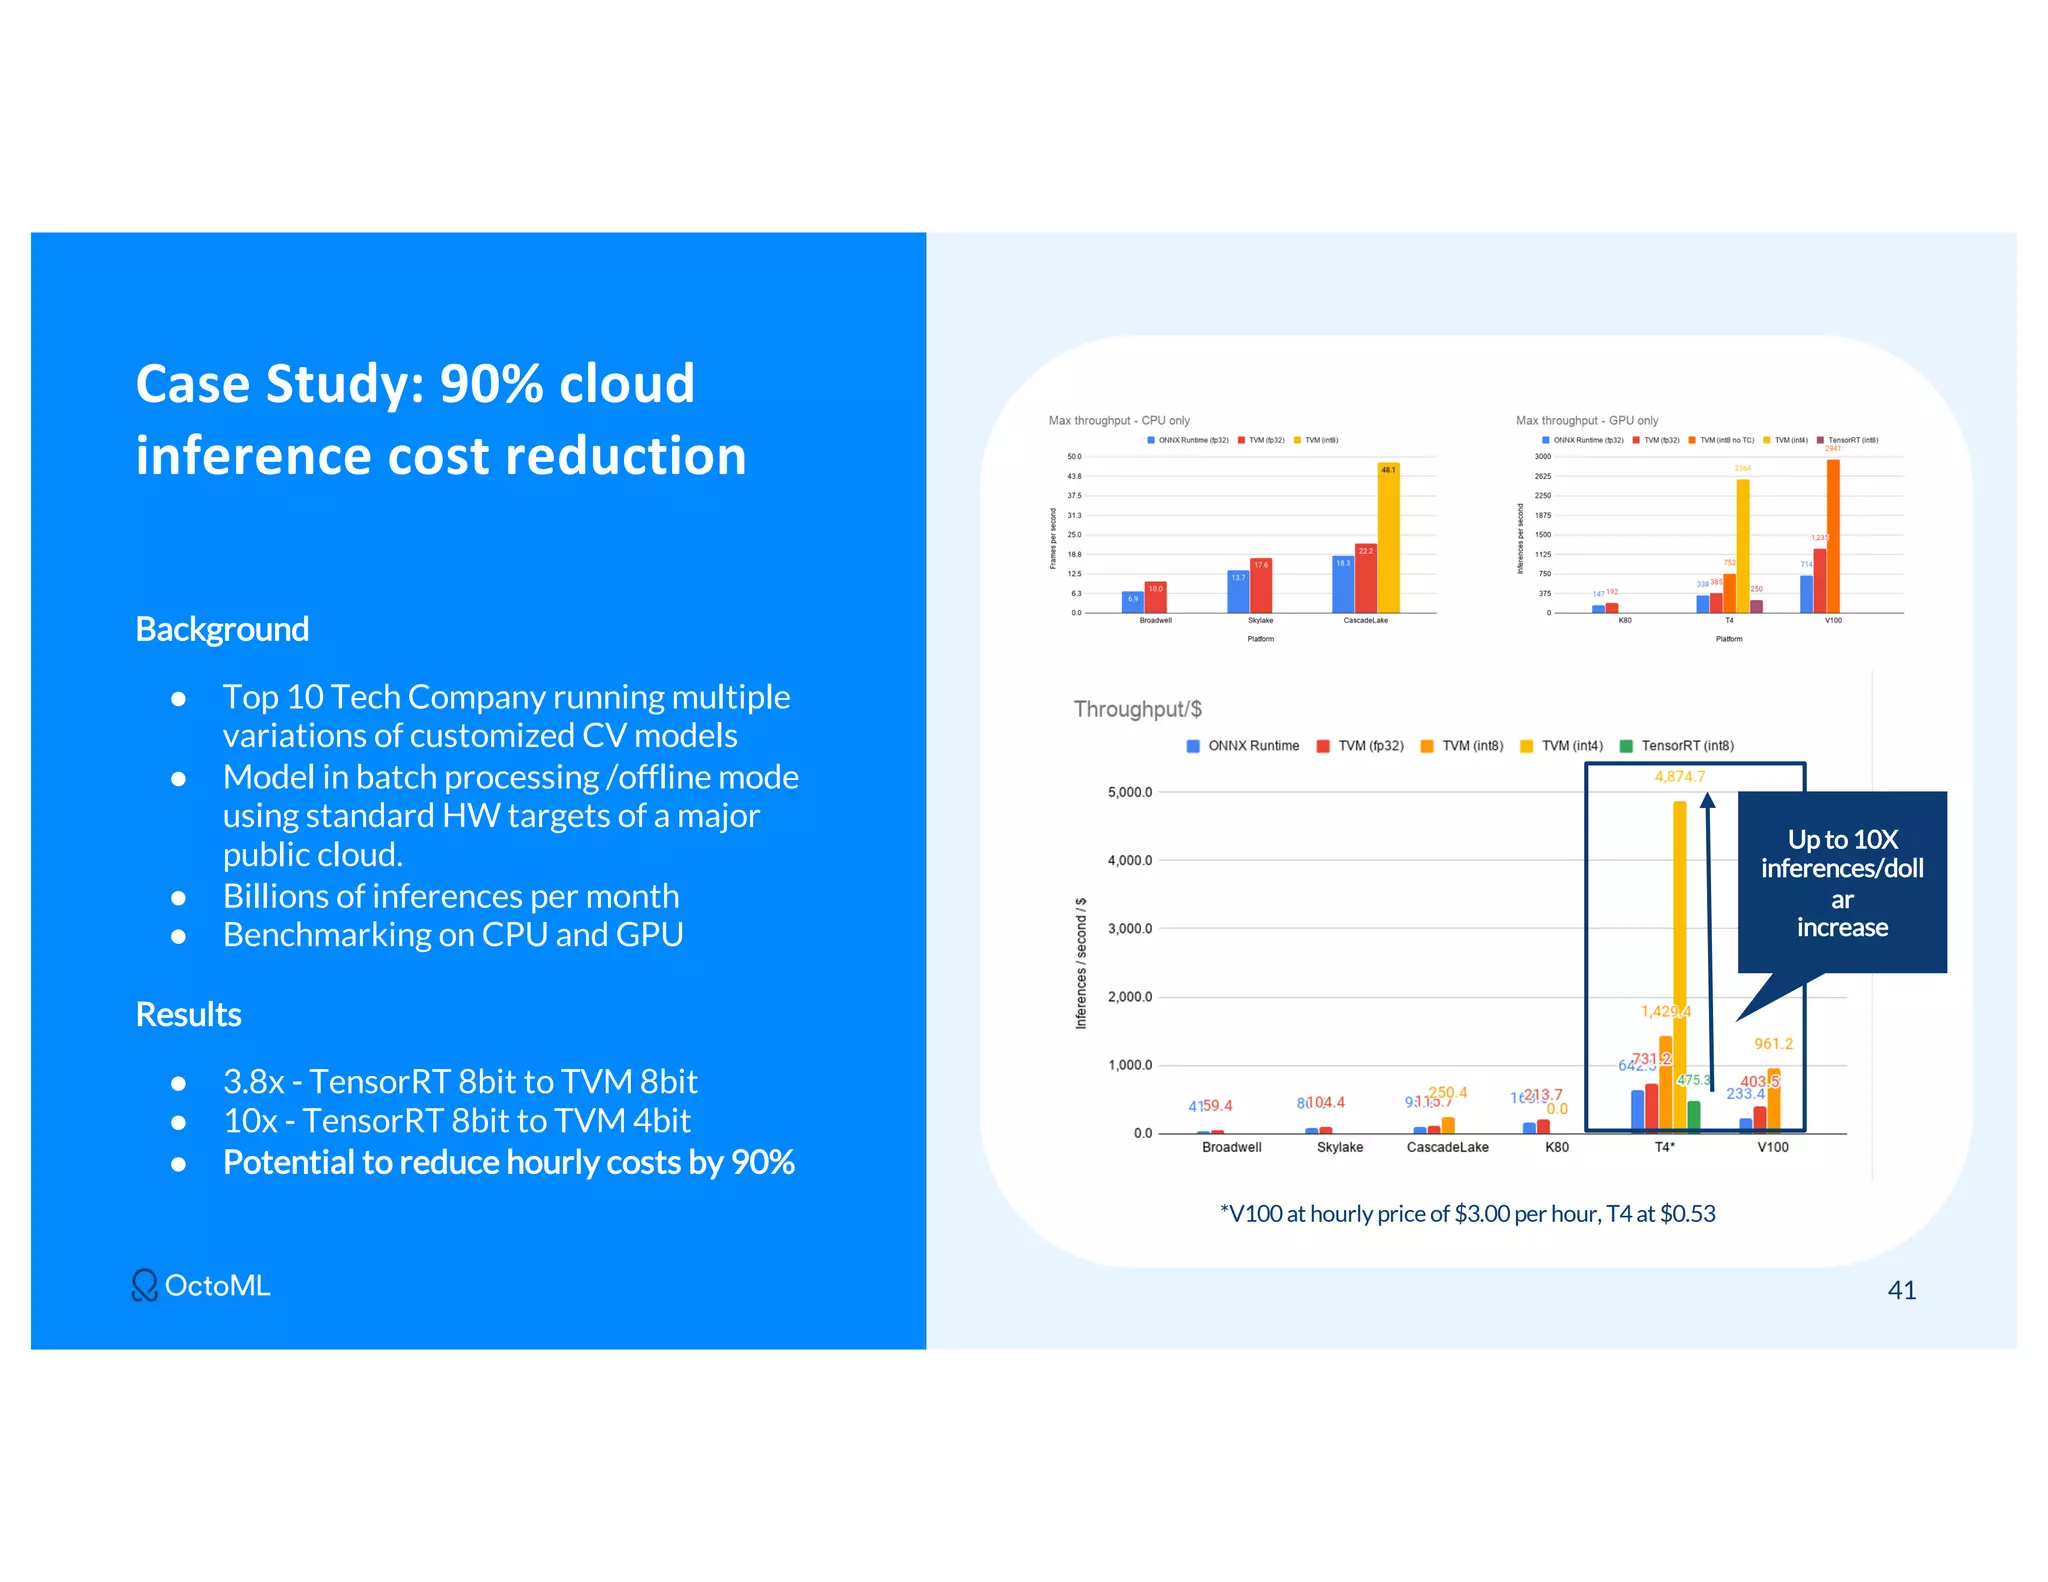The height and width of the screenshot is (1582, 2048).
Task: Click the 'Up to 10X inferences/dollar increase' callout
Action: pyautogui.click(x=1842, y=882)
